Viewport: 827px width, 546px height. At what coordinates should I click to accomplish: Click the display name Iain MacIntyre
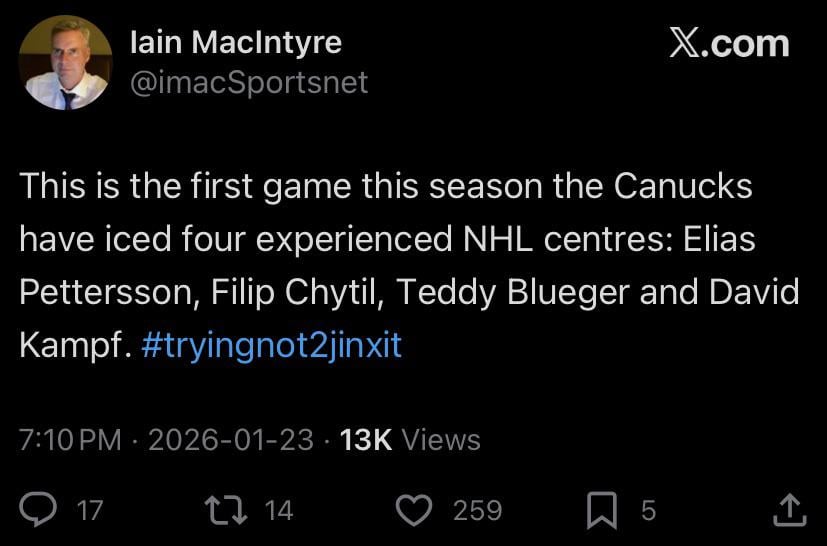tap(236, 42)
